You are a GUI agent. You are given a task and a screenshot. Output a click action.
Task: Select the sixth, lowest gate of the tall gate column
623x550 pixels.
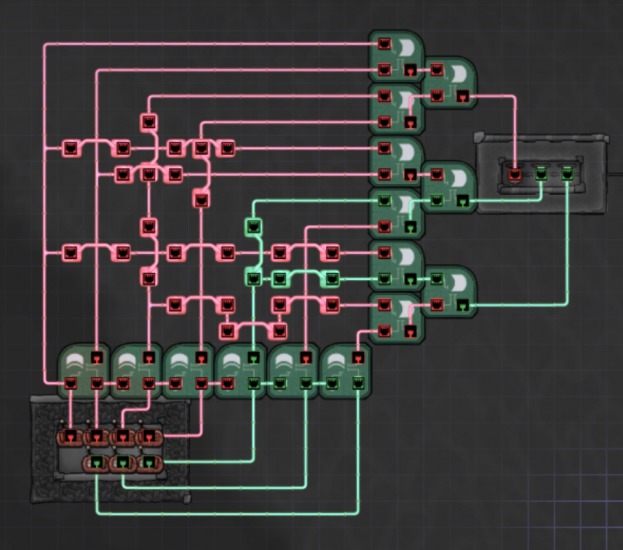point(396,318)
